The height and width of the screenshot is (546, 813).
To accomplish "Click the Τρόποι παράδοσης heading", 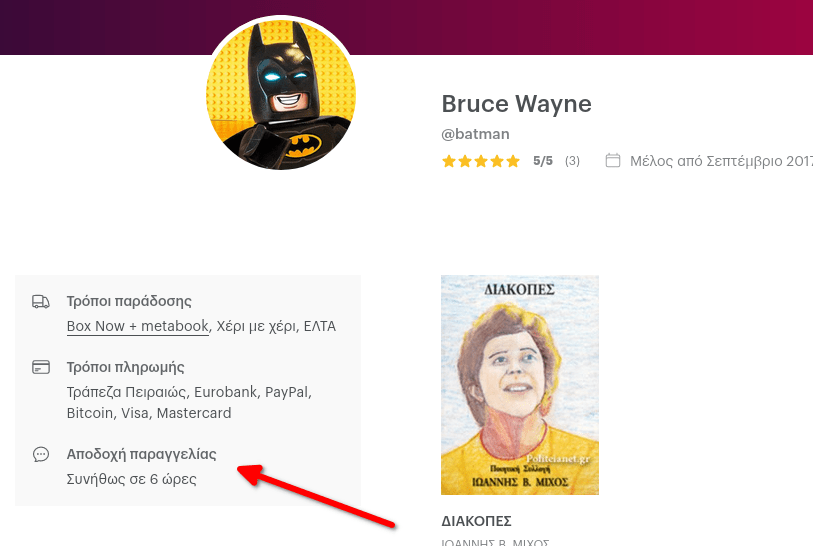I will coord(129,301).
